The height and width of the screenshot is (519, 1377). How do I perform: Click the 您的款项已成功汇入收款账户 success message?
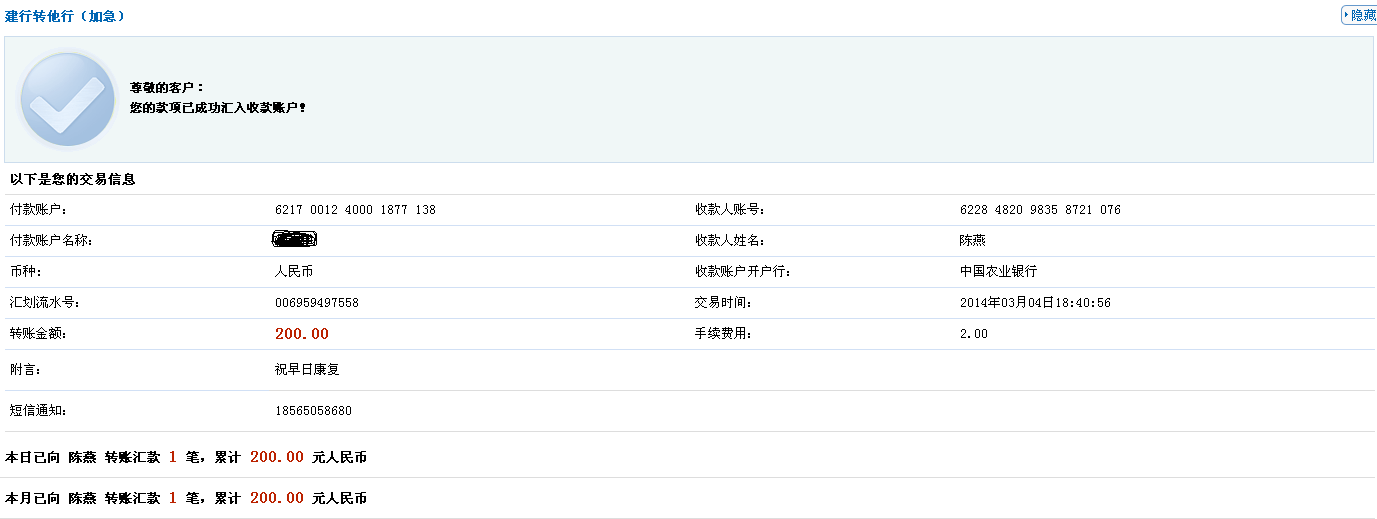[x=218, y=107]
